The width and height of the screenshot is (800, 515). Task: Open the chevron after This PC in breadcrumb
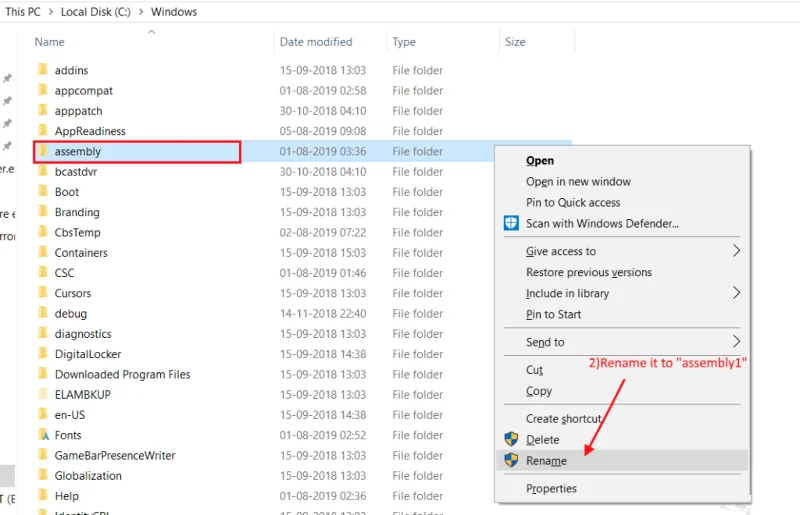[51, 12]
